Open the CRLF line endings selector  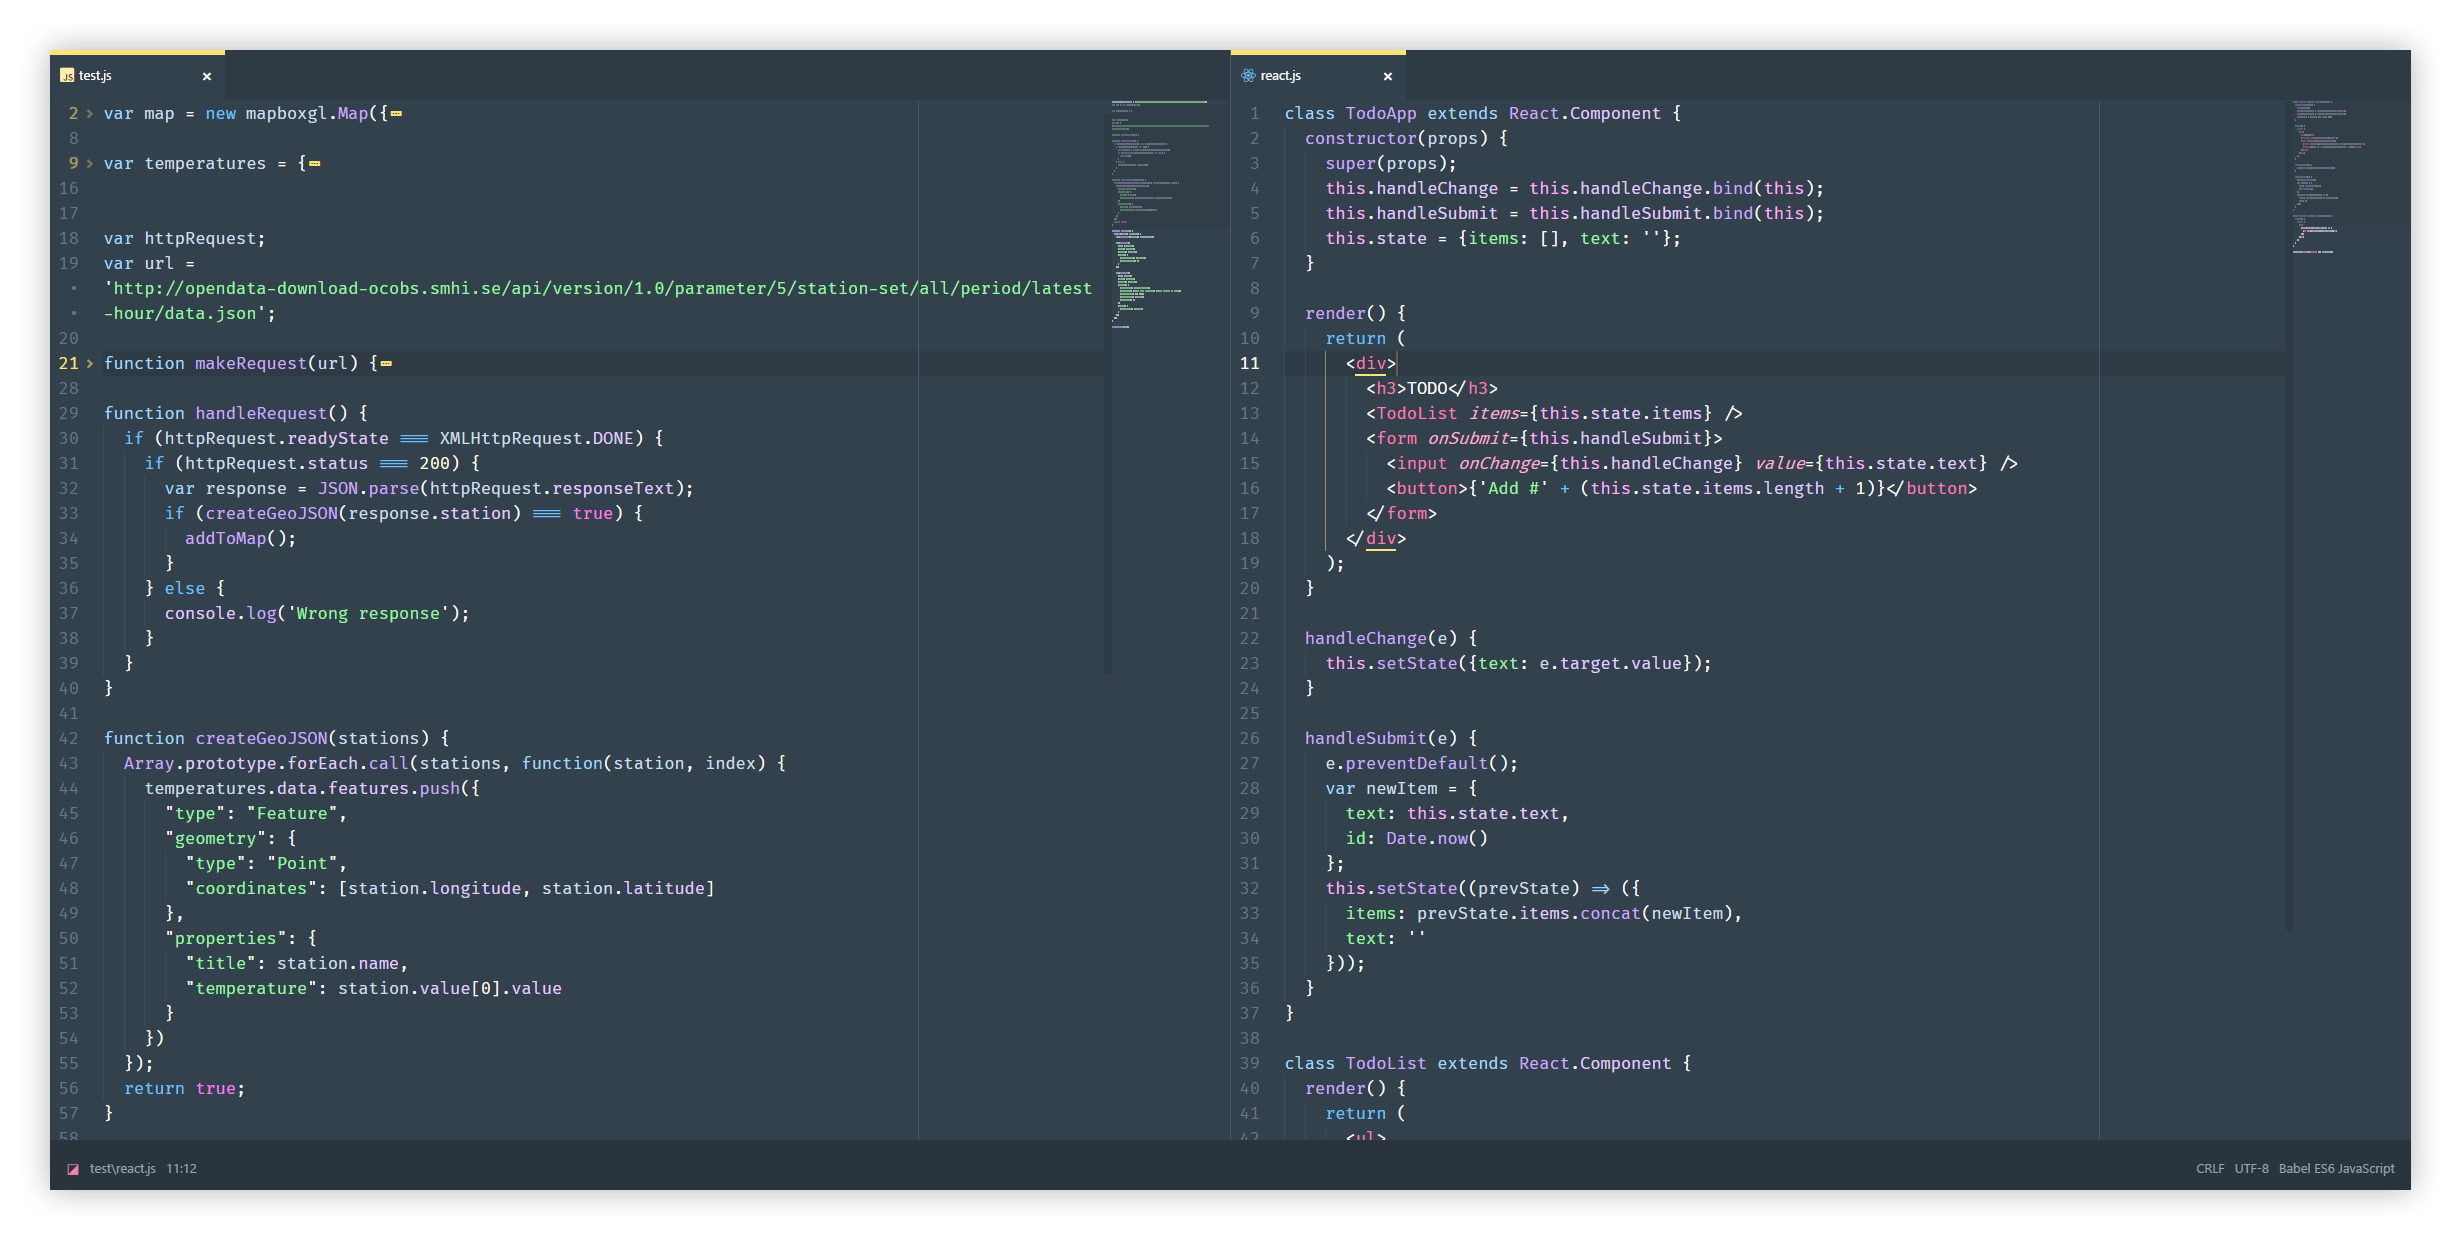(2210, 1169)
